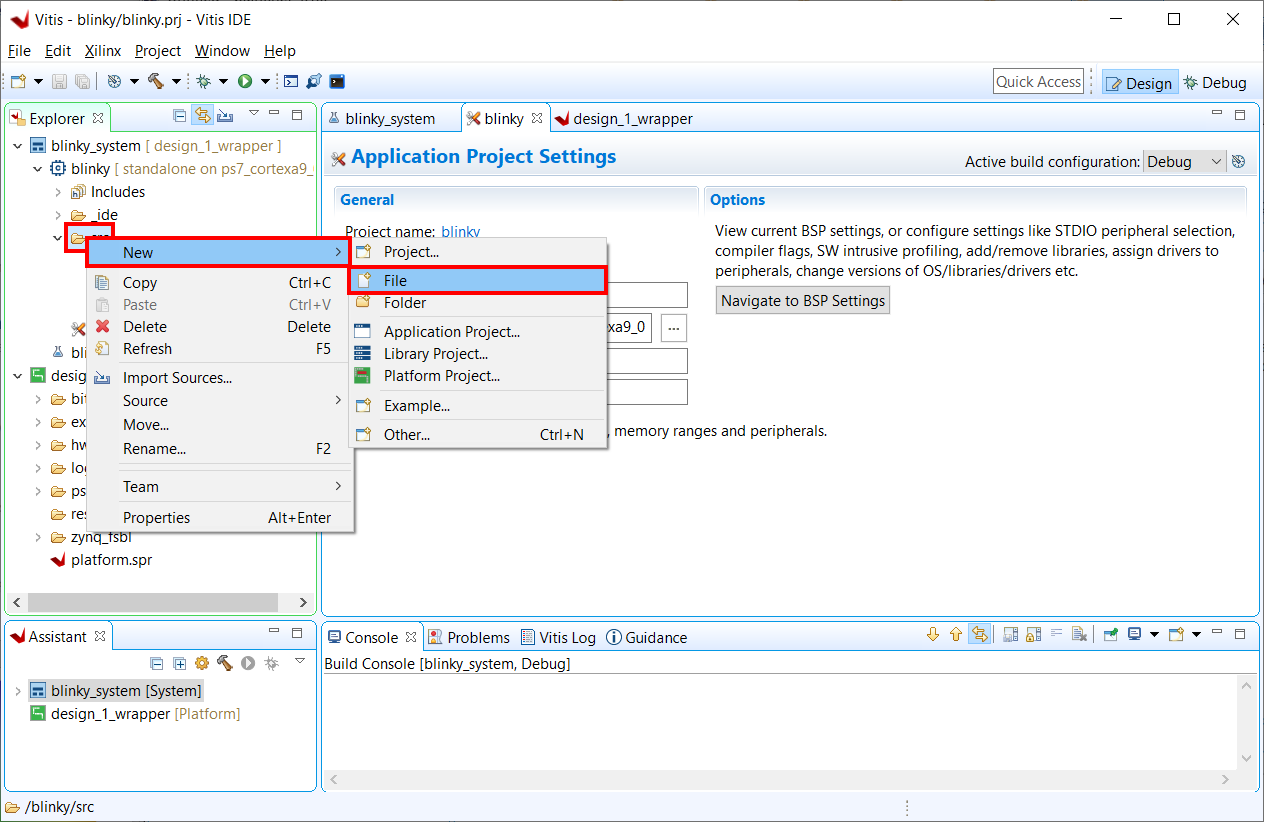Expand the Includes folder node
This screenshot has width=1264, height=822.
58,192
